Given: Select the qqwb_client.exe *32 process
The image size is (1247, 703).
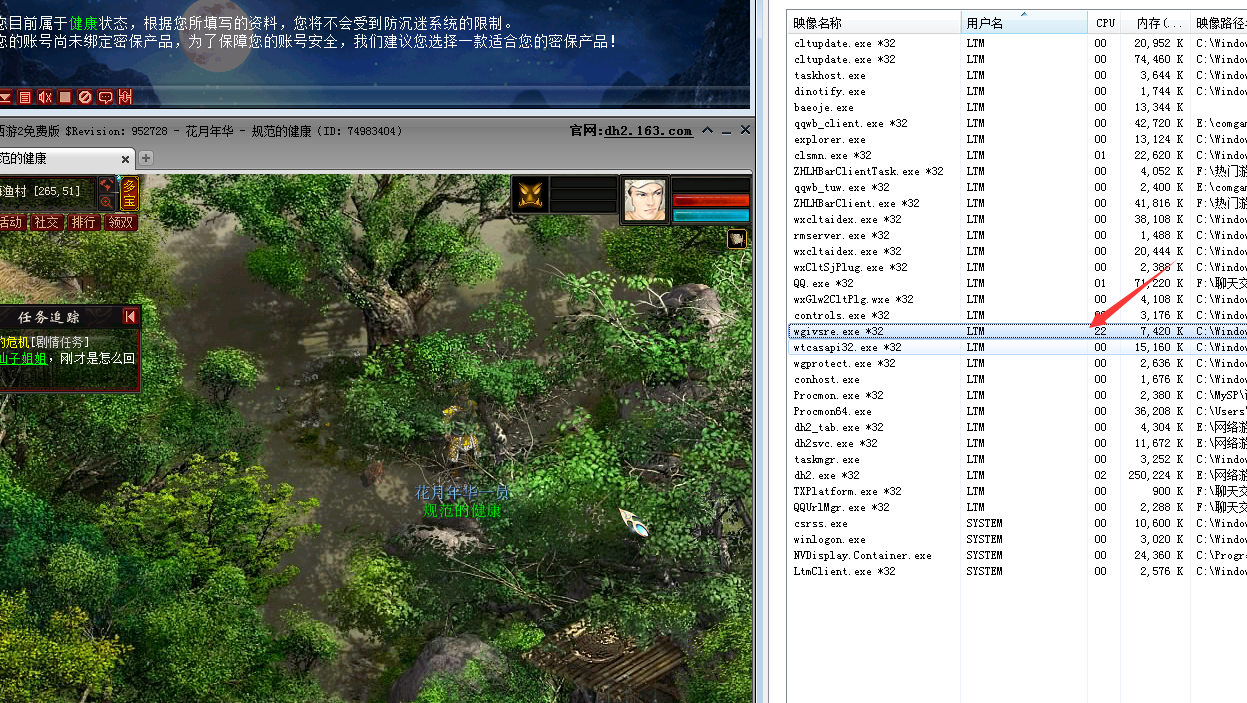Looking at the screenshot, I should (x=1017, y=123).
